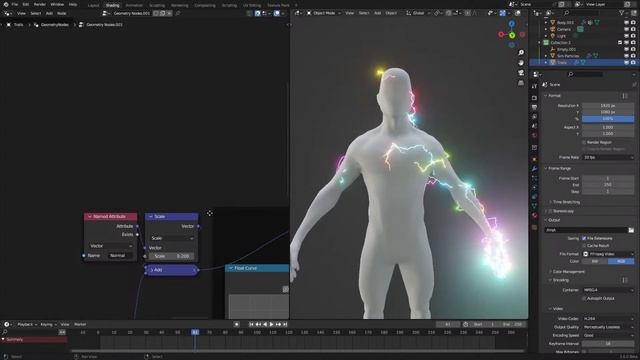The image size is (640, 360).
Task: Open the Frame Rate dropdown
Action: coord(608,158)
